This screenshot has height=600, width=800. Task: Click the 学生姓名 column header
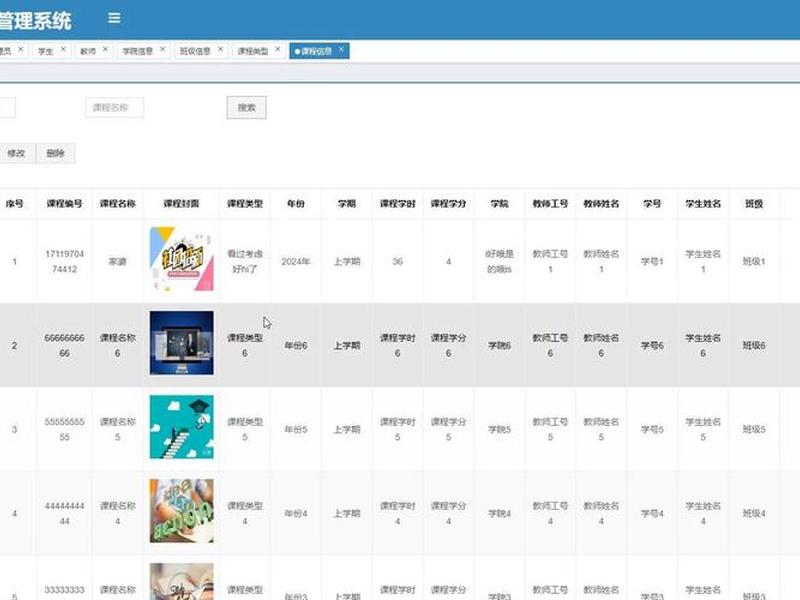point(703,204)
